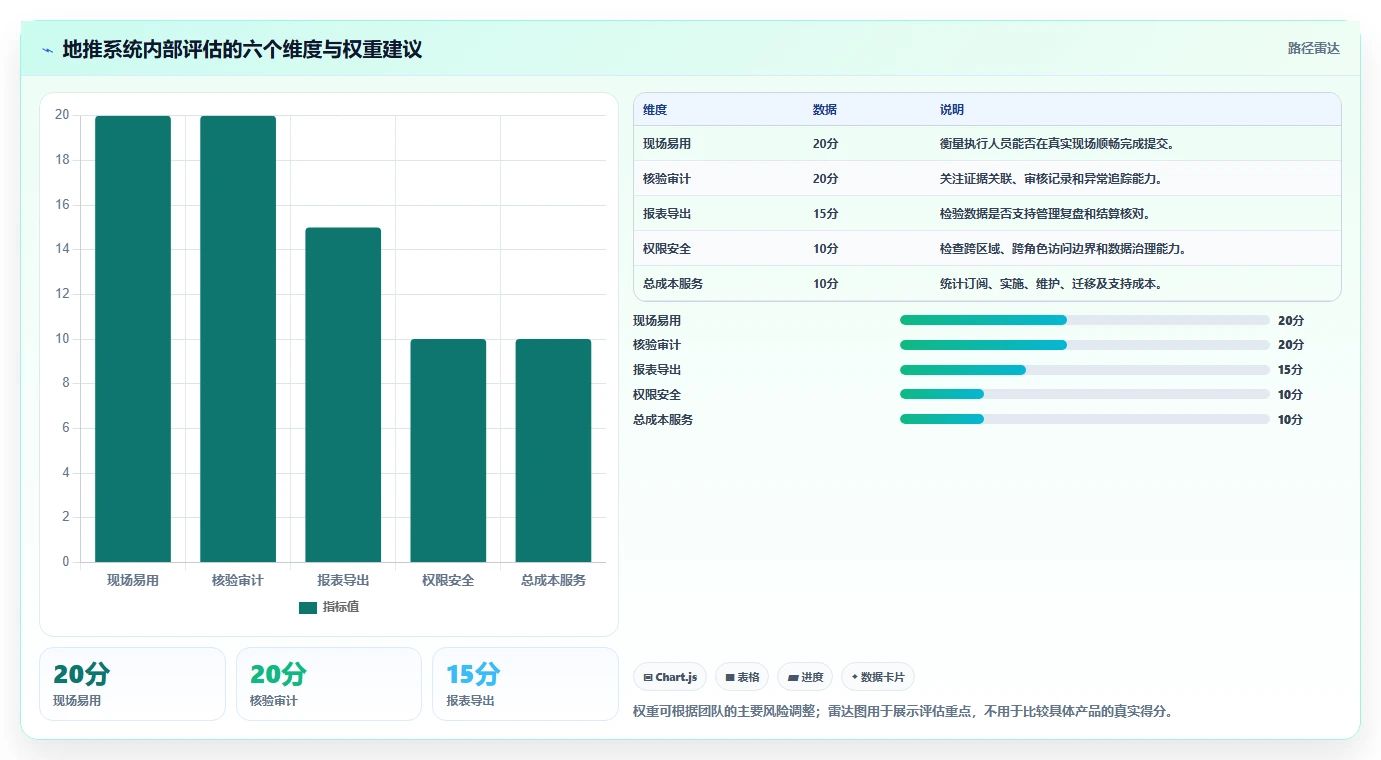Click the 报表导出 x-axis label

coord(343,580)
